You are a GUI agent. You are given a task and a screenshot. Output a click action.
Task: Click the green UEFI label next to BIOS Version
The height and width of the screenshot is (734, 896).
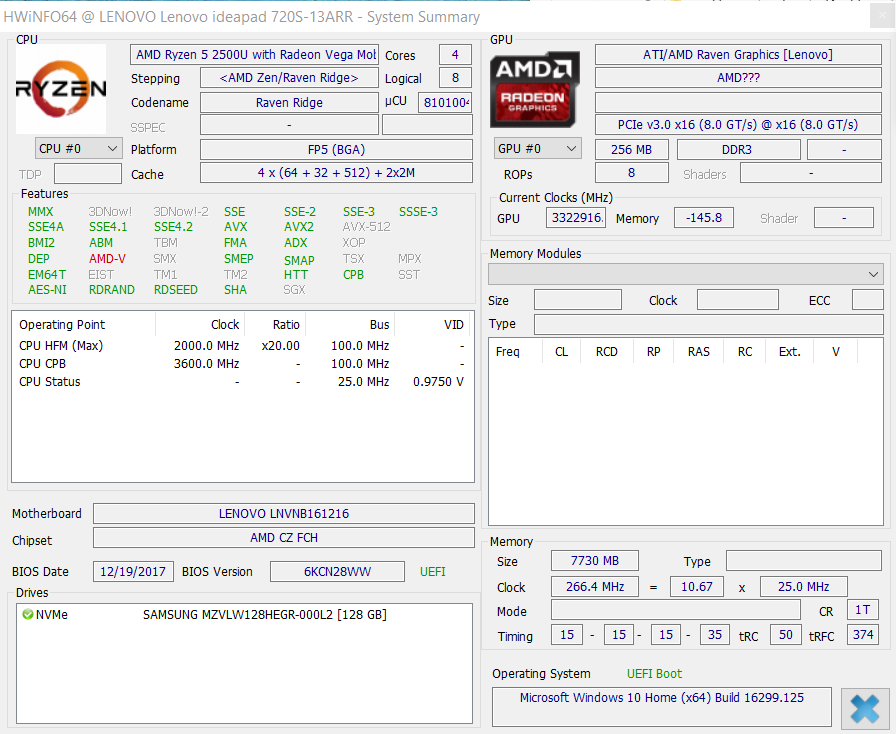pyautogui.click(x=433, y=572)
